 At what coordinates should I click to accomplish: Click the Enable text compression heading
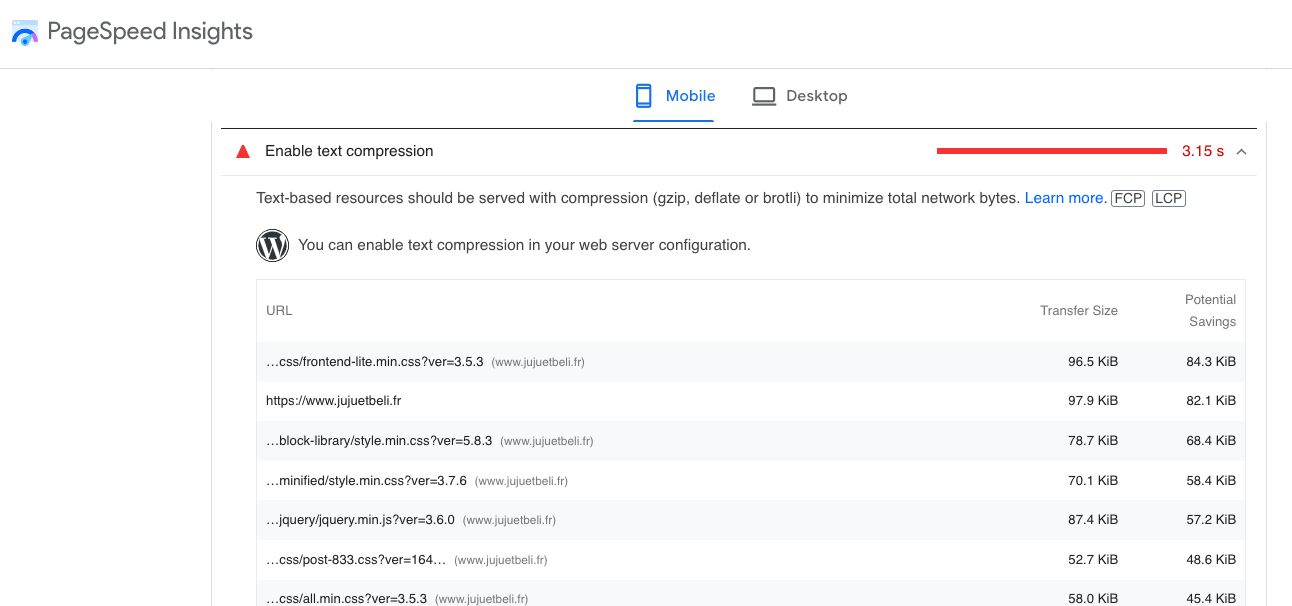pyautogui.click(x=349, y=152)
